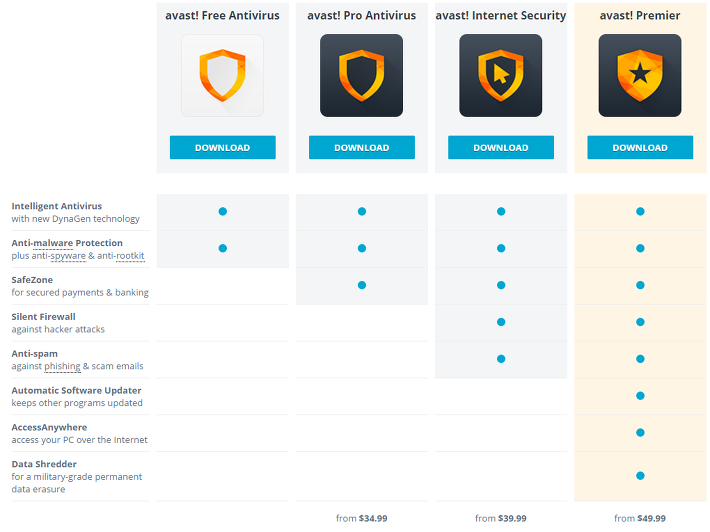Click 'keeps other programs updated' description
Image resolution: width=710 pixels, height=532 pixels.
pos(77,403)
